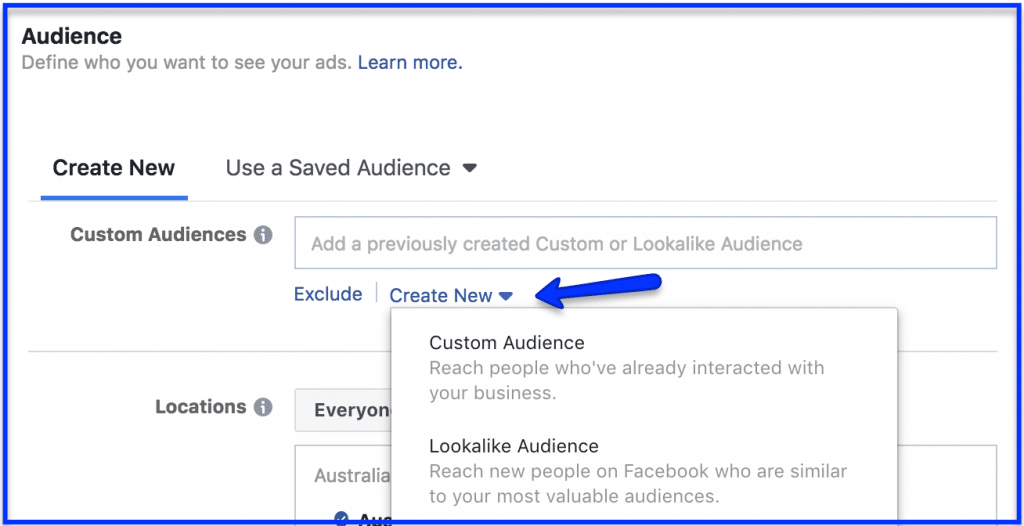This screenshot has height=526, width=1024.
Task: Collapse the Create New dropdown arrow
Action: [x=505, y=296]
